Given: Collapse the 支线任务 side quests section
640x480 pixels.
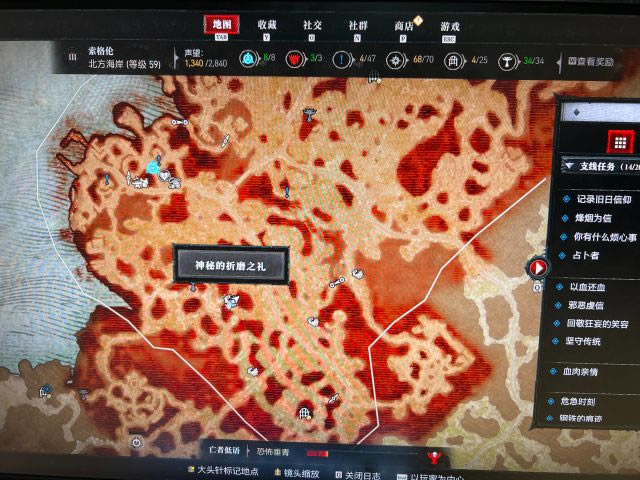Looking at the screenshot, I should click(568, 166).
